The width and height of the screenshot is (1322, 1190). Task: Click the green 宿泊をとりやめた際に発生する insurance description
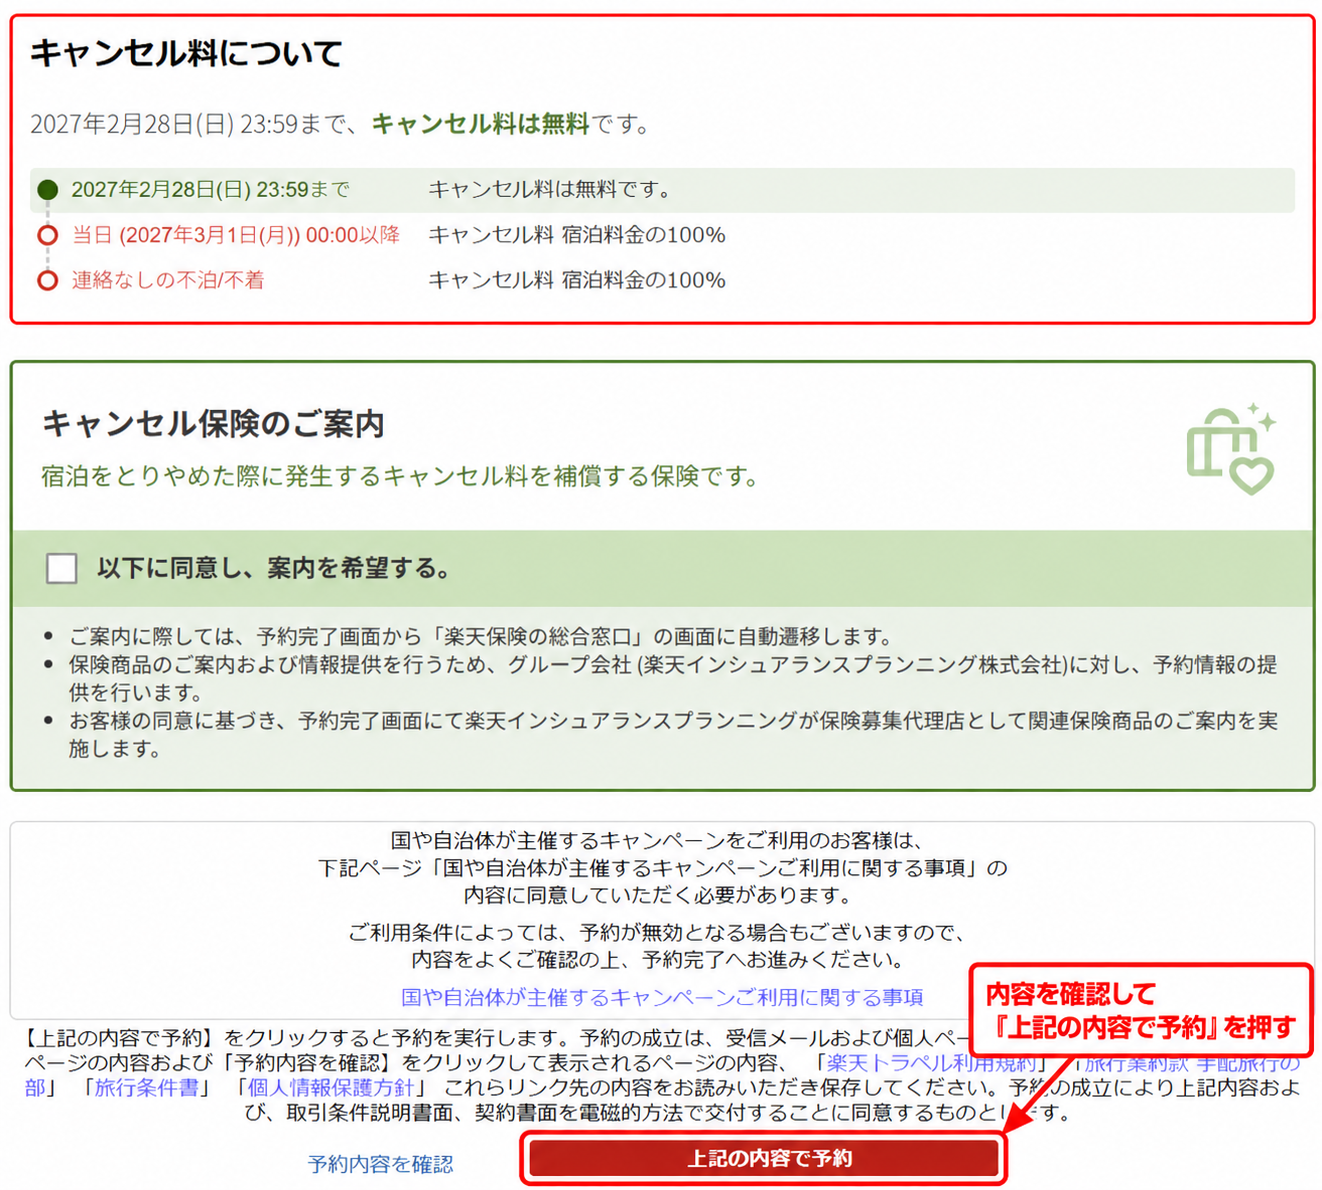(400, 476)
